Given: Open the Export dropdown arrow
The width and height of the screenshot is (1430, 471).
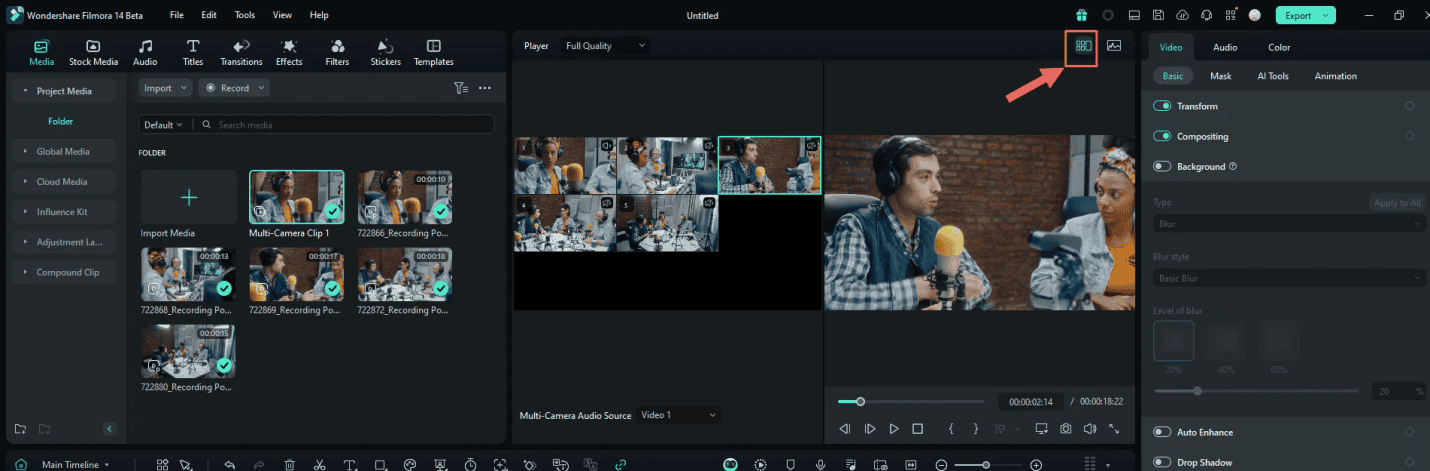Looking at the screenshot, I should click(1325, 15).
